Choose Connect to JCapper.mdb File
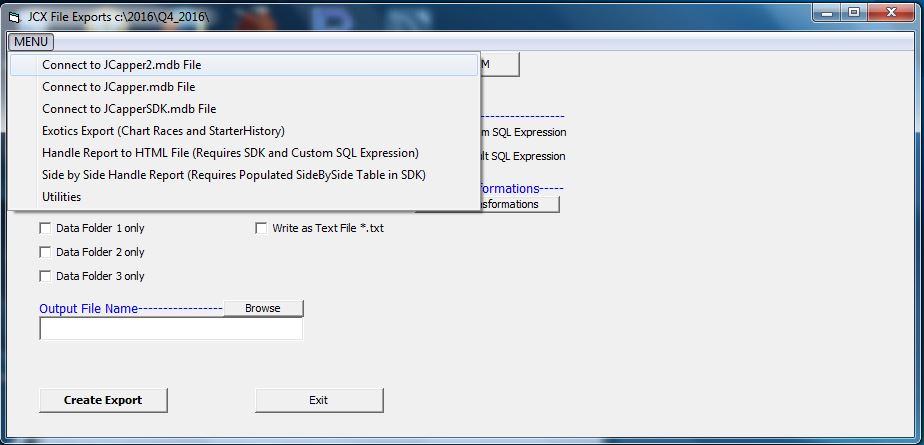 (x=118, y=87)
